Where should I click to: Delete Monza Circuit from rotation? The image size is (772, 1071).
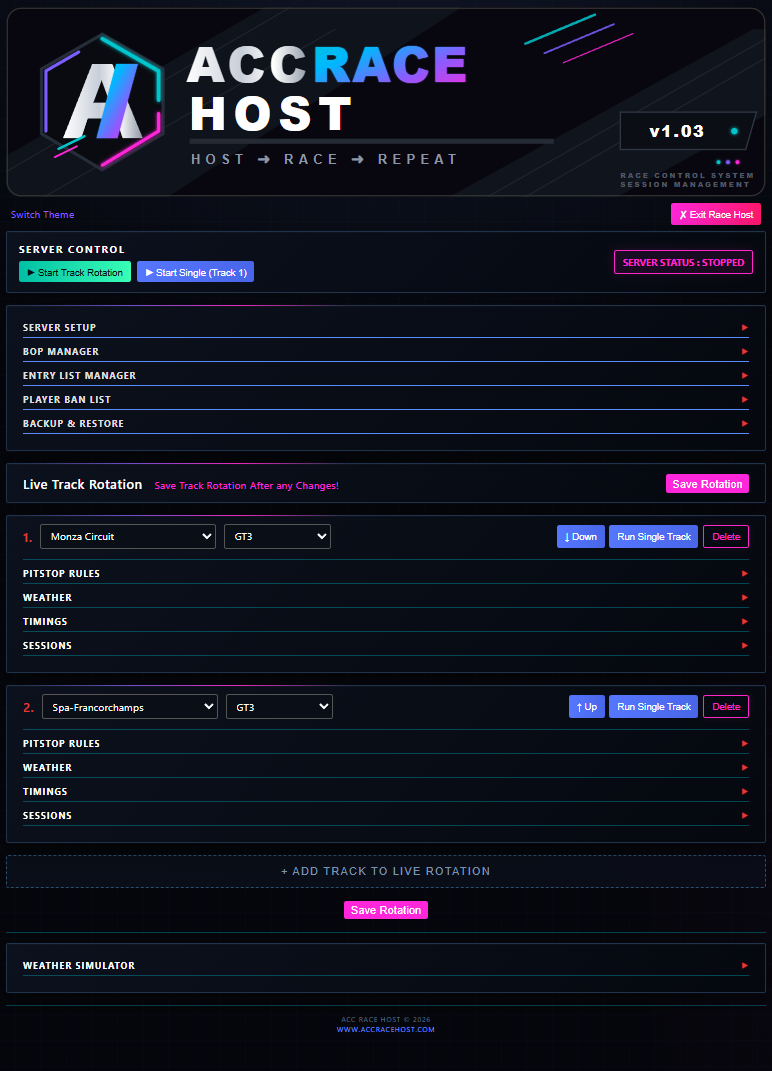pos(726,537)
